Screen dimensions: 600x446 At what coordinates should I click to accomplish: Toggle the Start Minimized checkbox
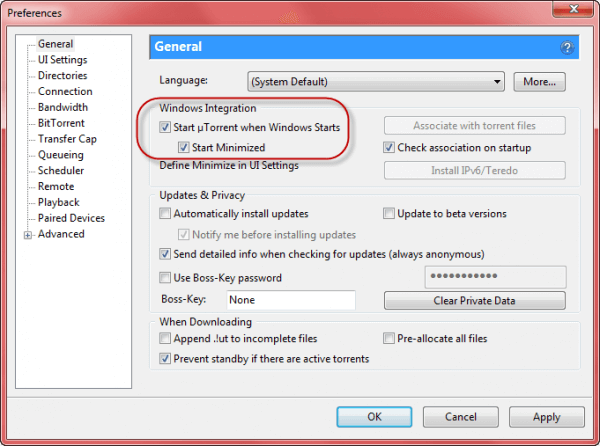184,147
